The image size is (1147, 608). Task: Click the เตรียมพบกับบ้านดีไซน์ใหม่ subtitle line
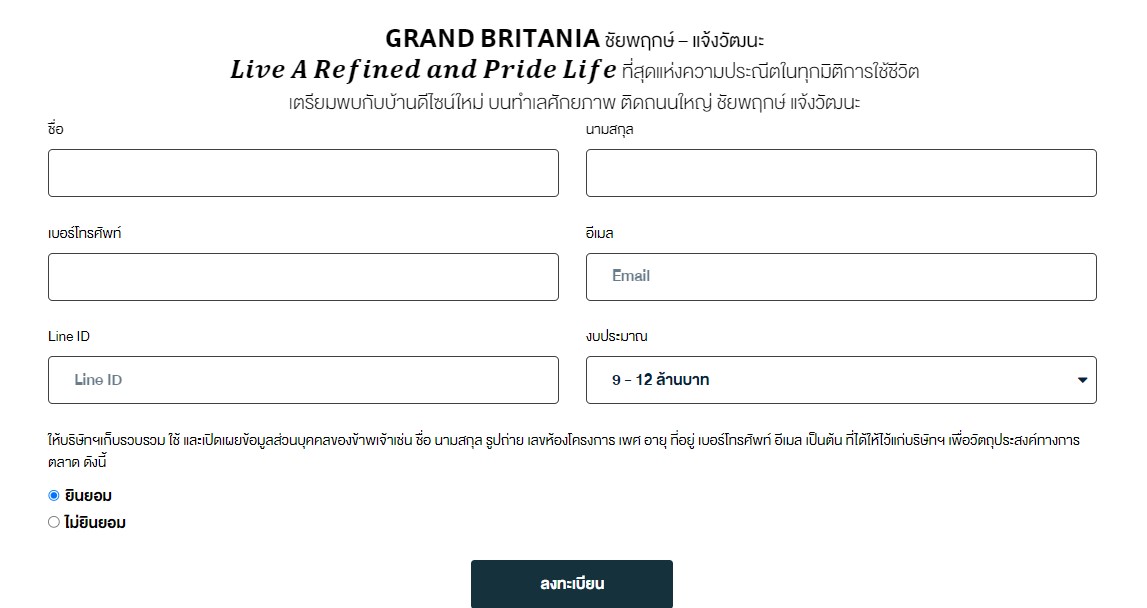click(x=574, y=102)
